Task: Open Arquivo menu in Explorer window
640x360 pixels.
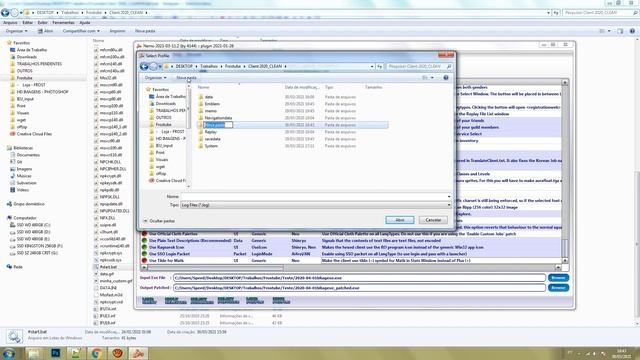Action: tap(10, 23)
